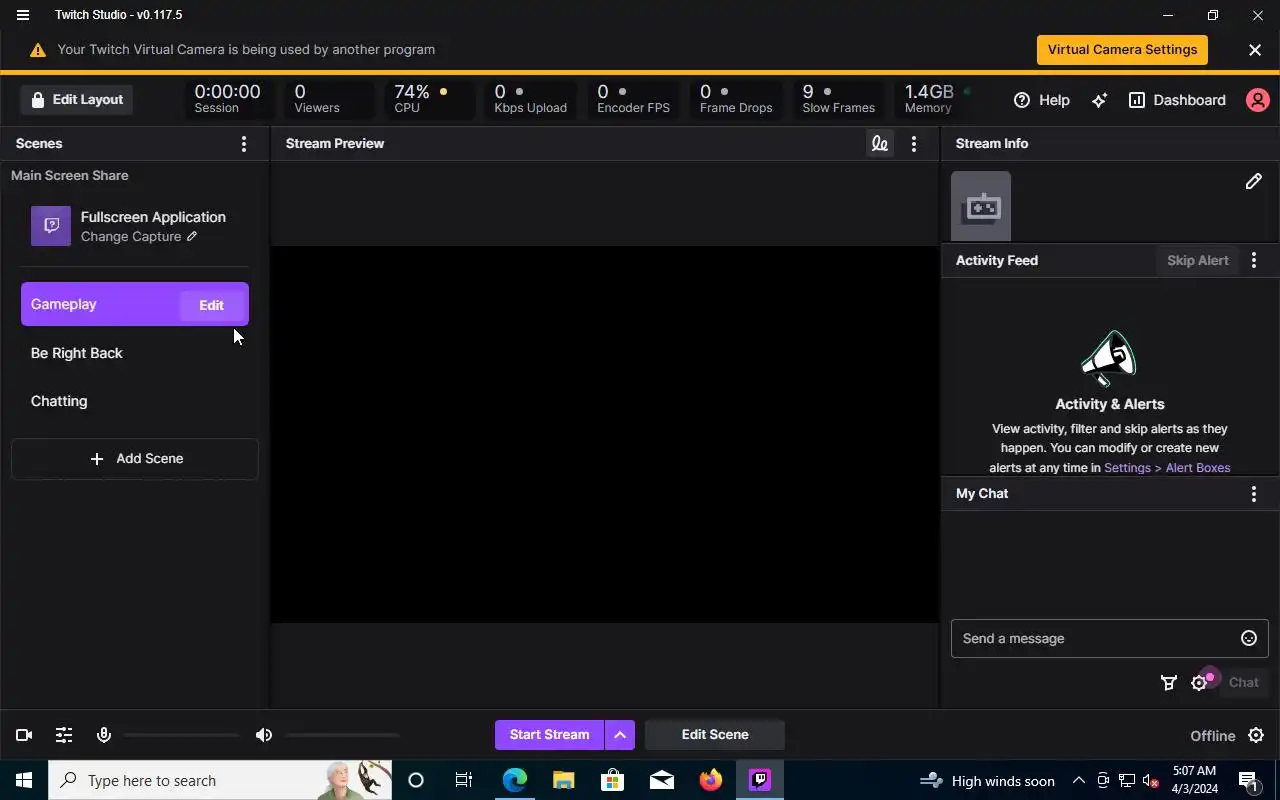
Task: Click Change Capture pencil link
Action: 139,237
